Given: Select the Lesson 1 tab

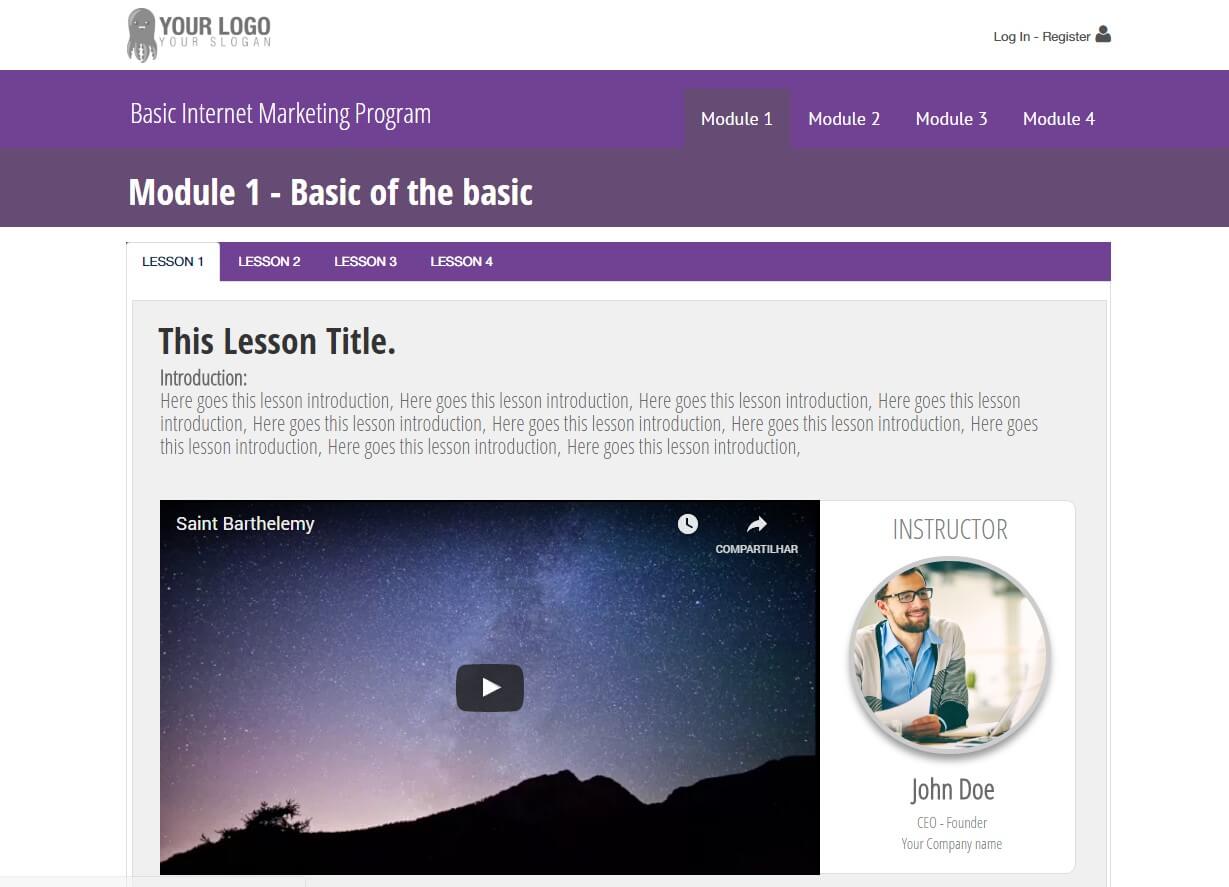Looking at the screenshot, I should (x=173, y=262).
